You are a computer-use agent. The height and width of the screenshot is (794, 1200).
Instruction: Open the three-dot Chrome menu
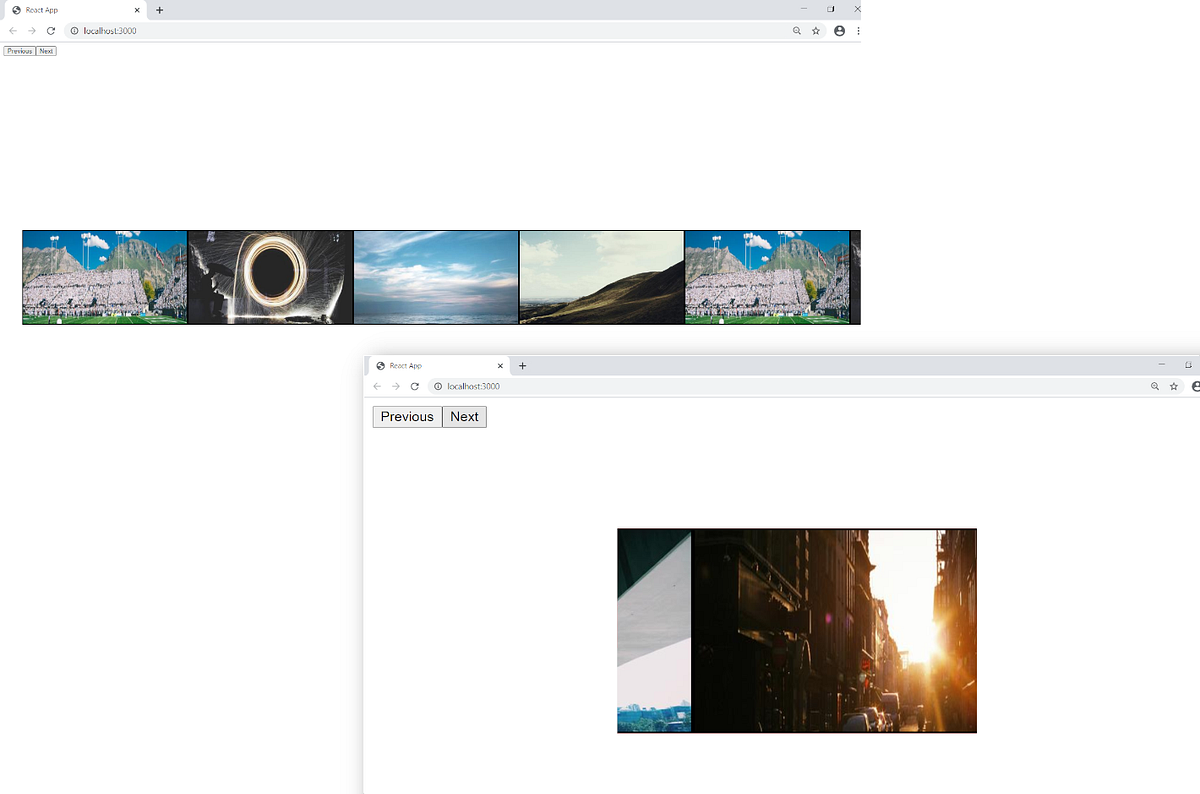tap(857, 30)
